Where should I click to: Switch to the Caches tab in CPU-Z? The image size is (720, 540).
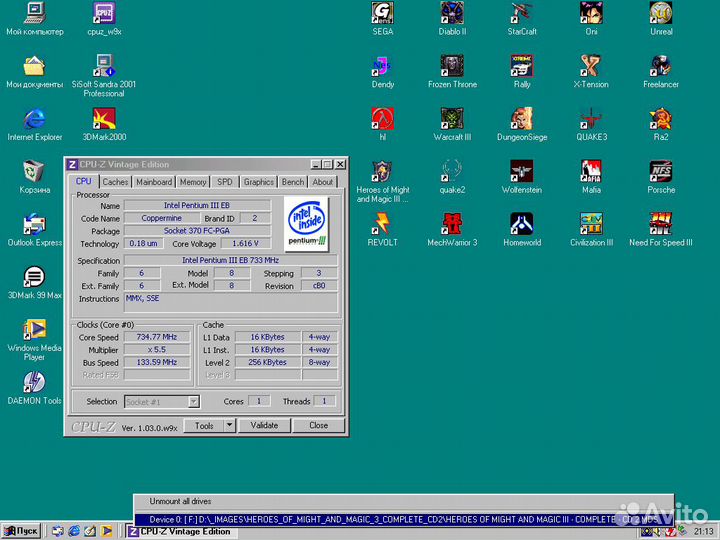coord(115,182)
